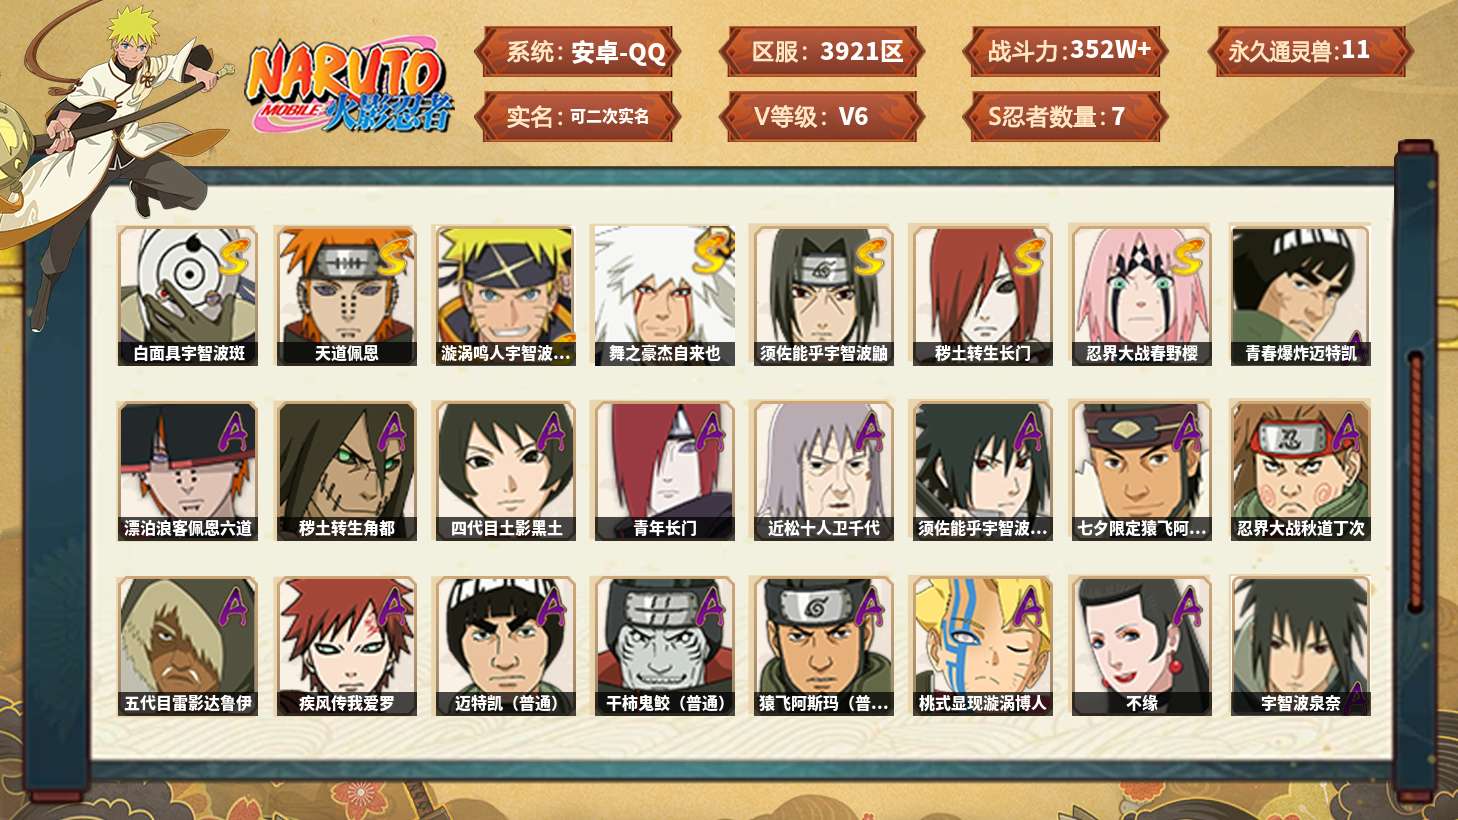Screen dimensions: 1458x820
Task: Pick the 忍界大战秋道丁次 ninja portrait
Action: [x=1300, y=471]
